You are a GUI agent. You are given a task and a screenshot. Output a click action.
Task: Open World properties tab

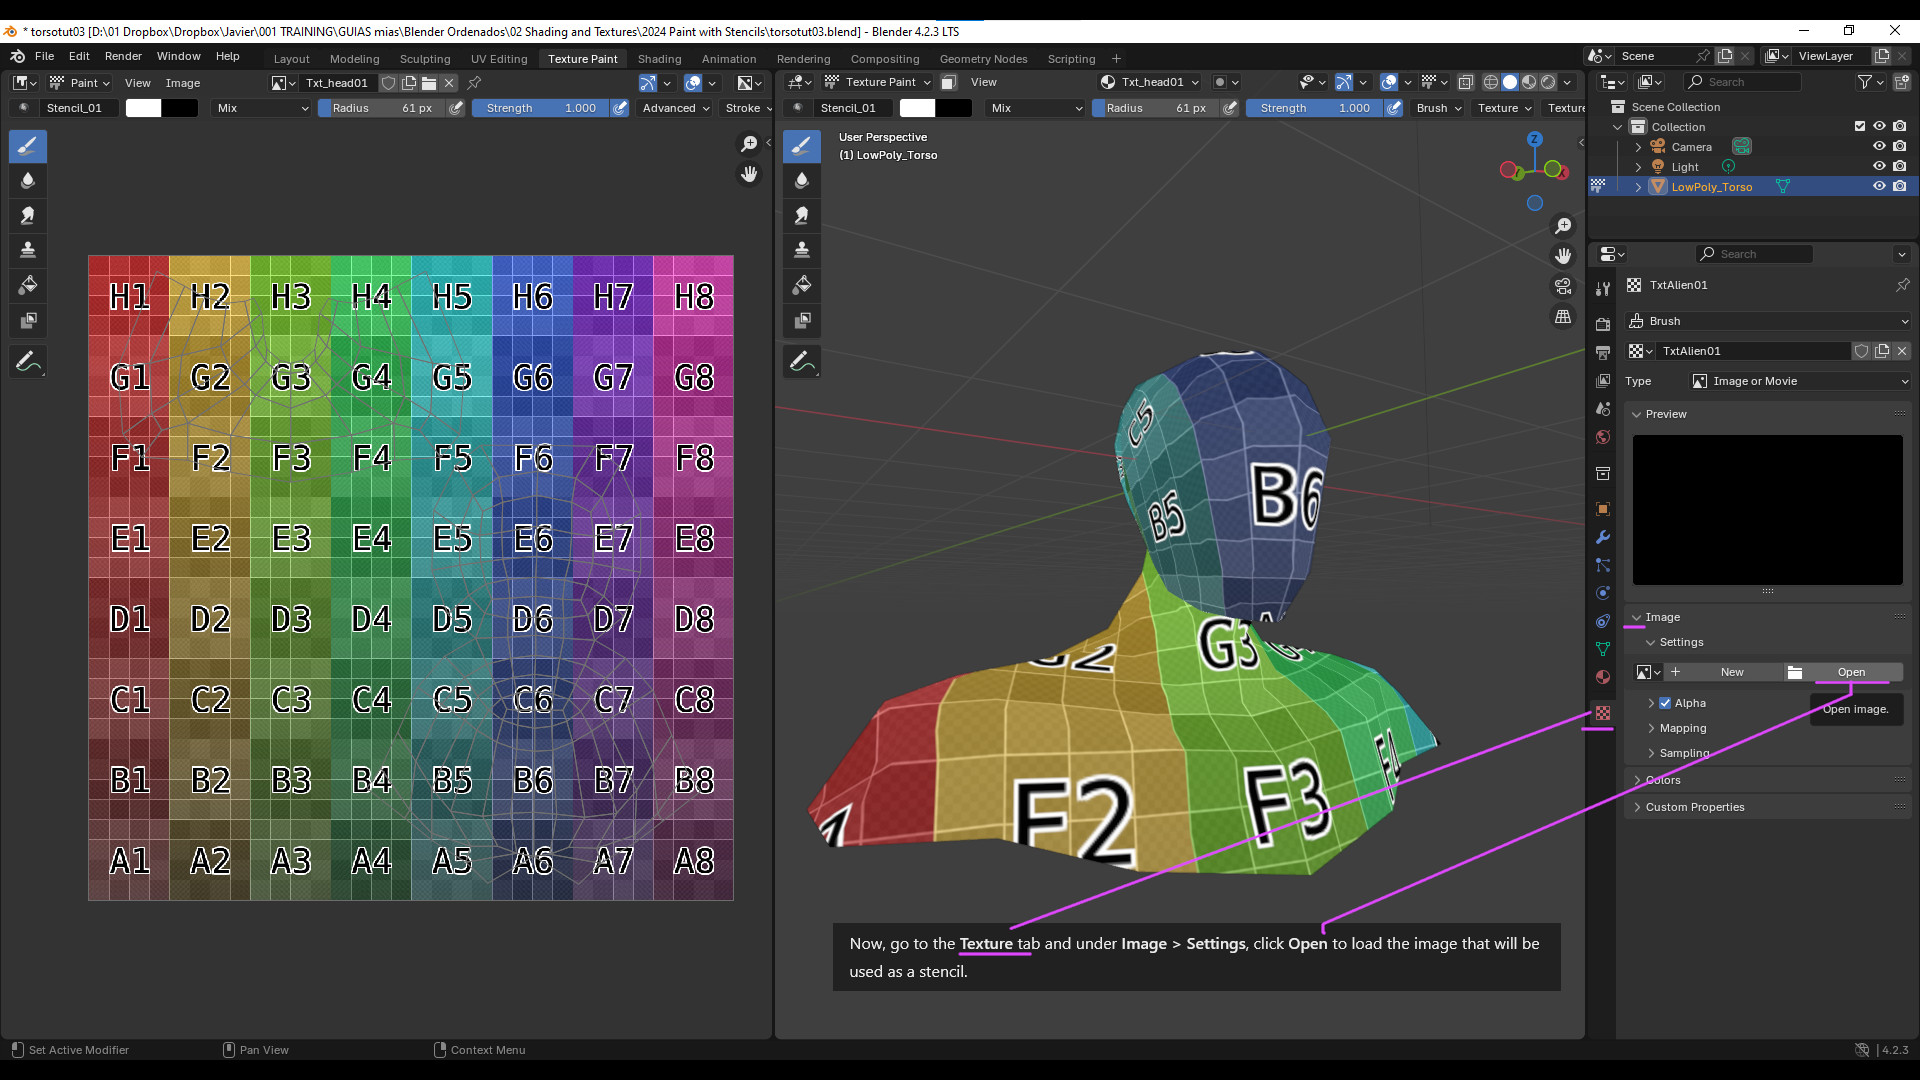click(1603, 437)
